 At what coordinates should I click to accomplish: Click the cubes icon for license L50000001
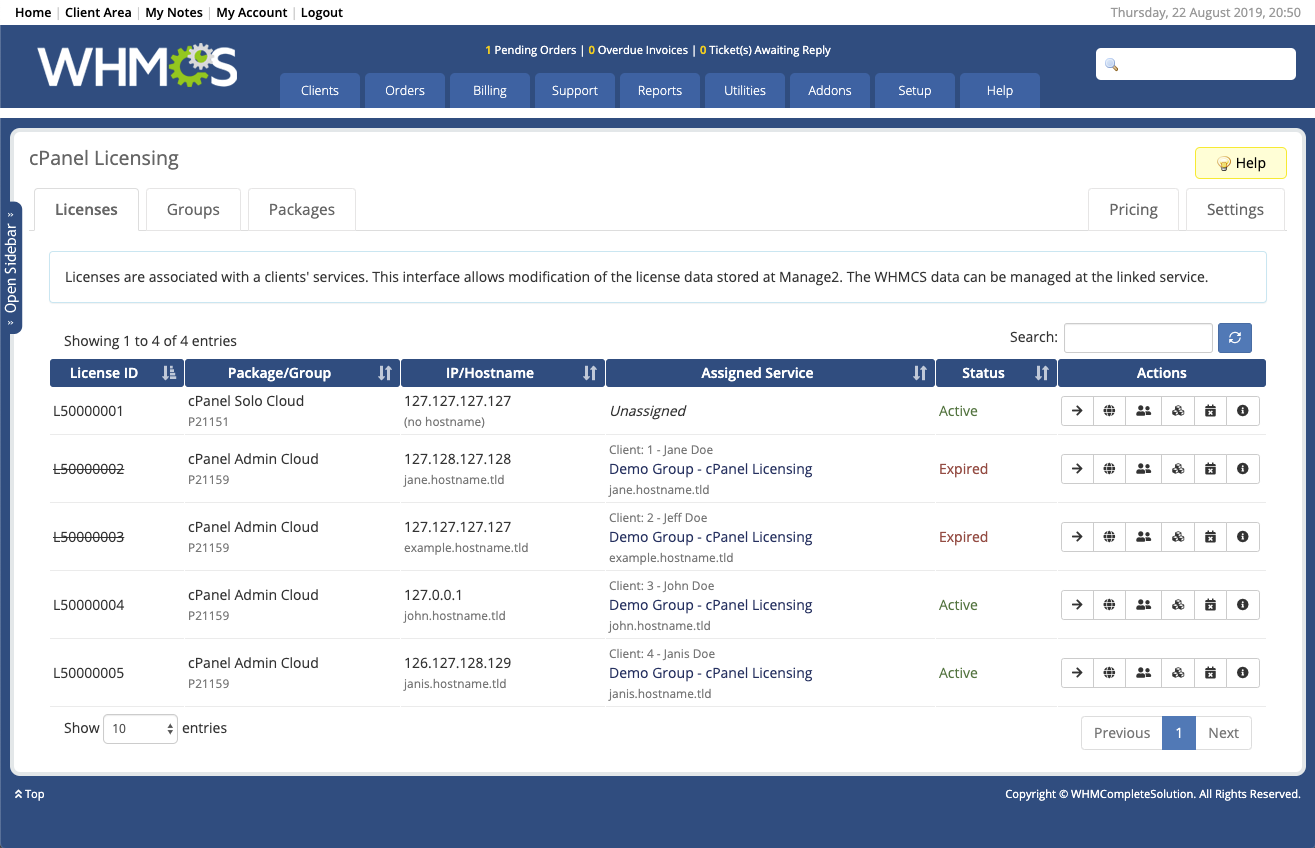(1178, 411)
